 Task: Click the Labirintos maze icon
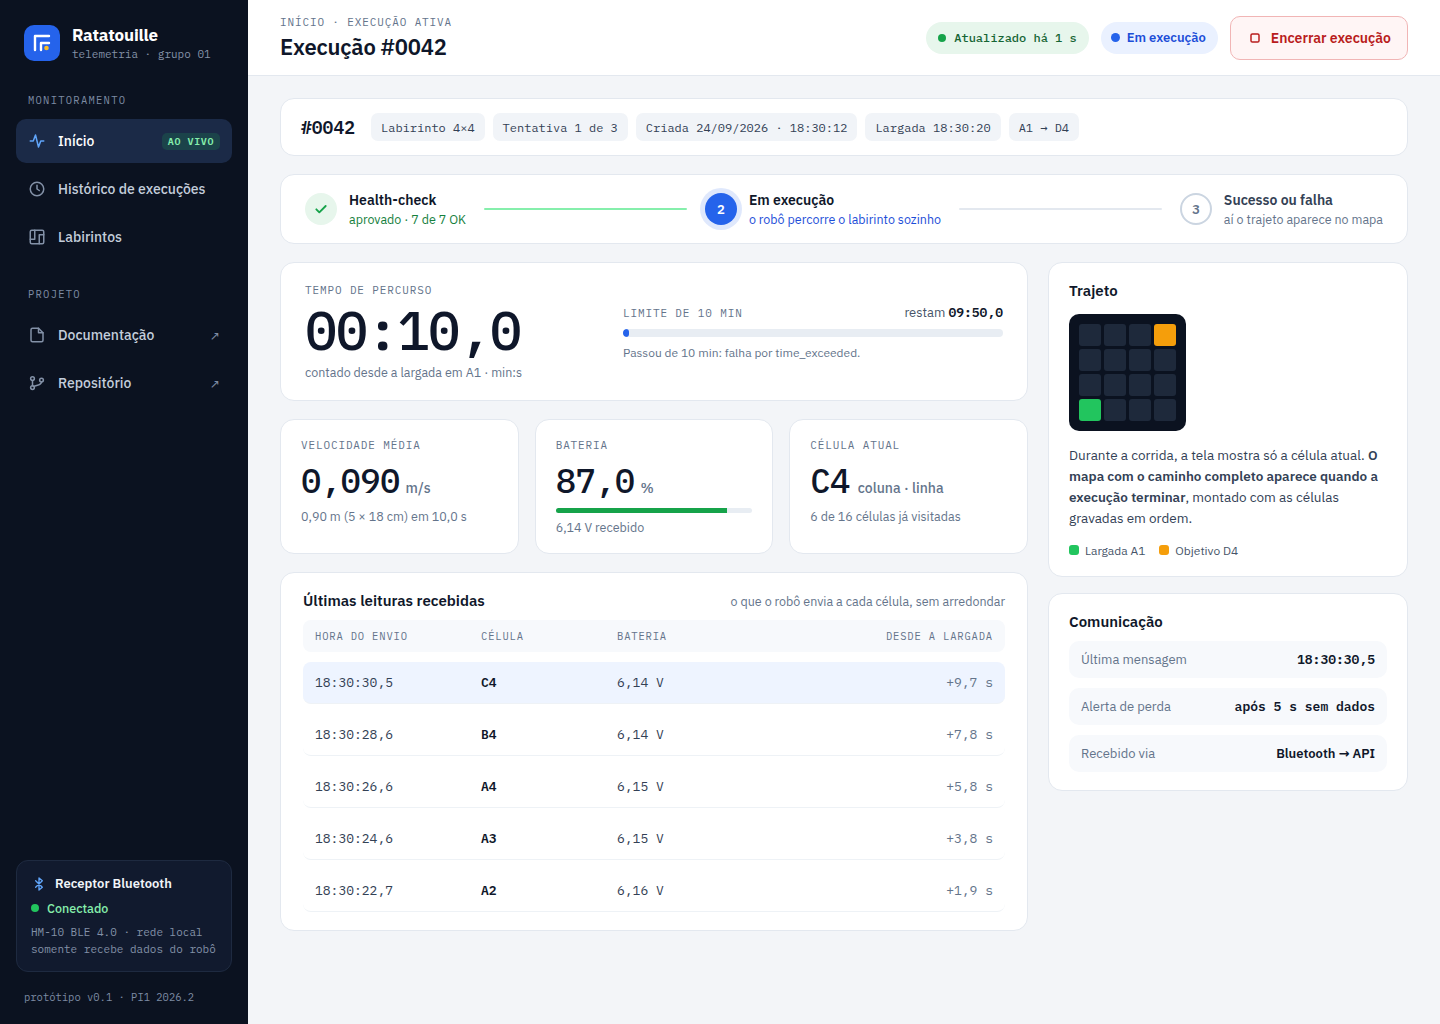(37, 237)
